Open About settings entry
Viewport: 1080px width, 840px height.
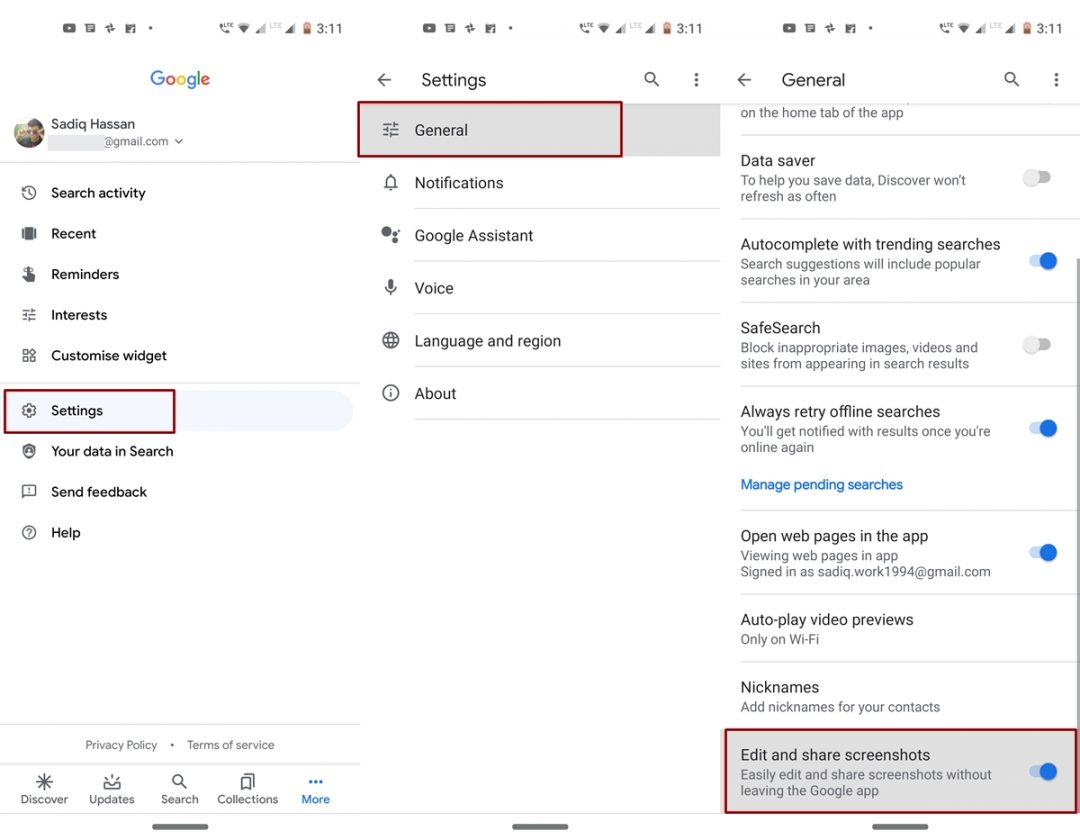pos(540,393)
